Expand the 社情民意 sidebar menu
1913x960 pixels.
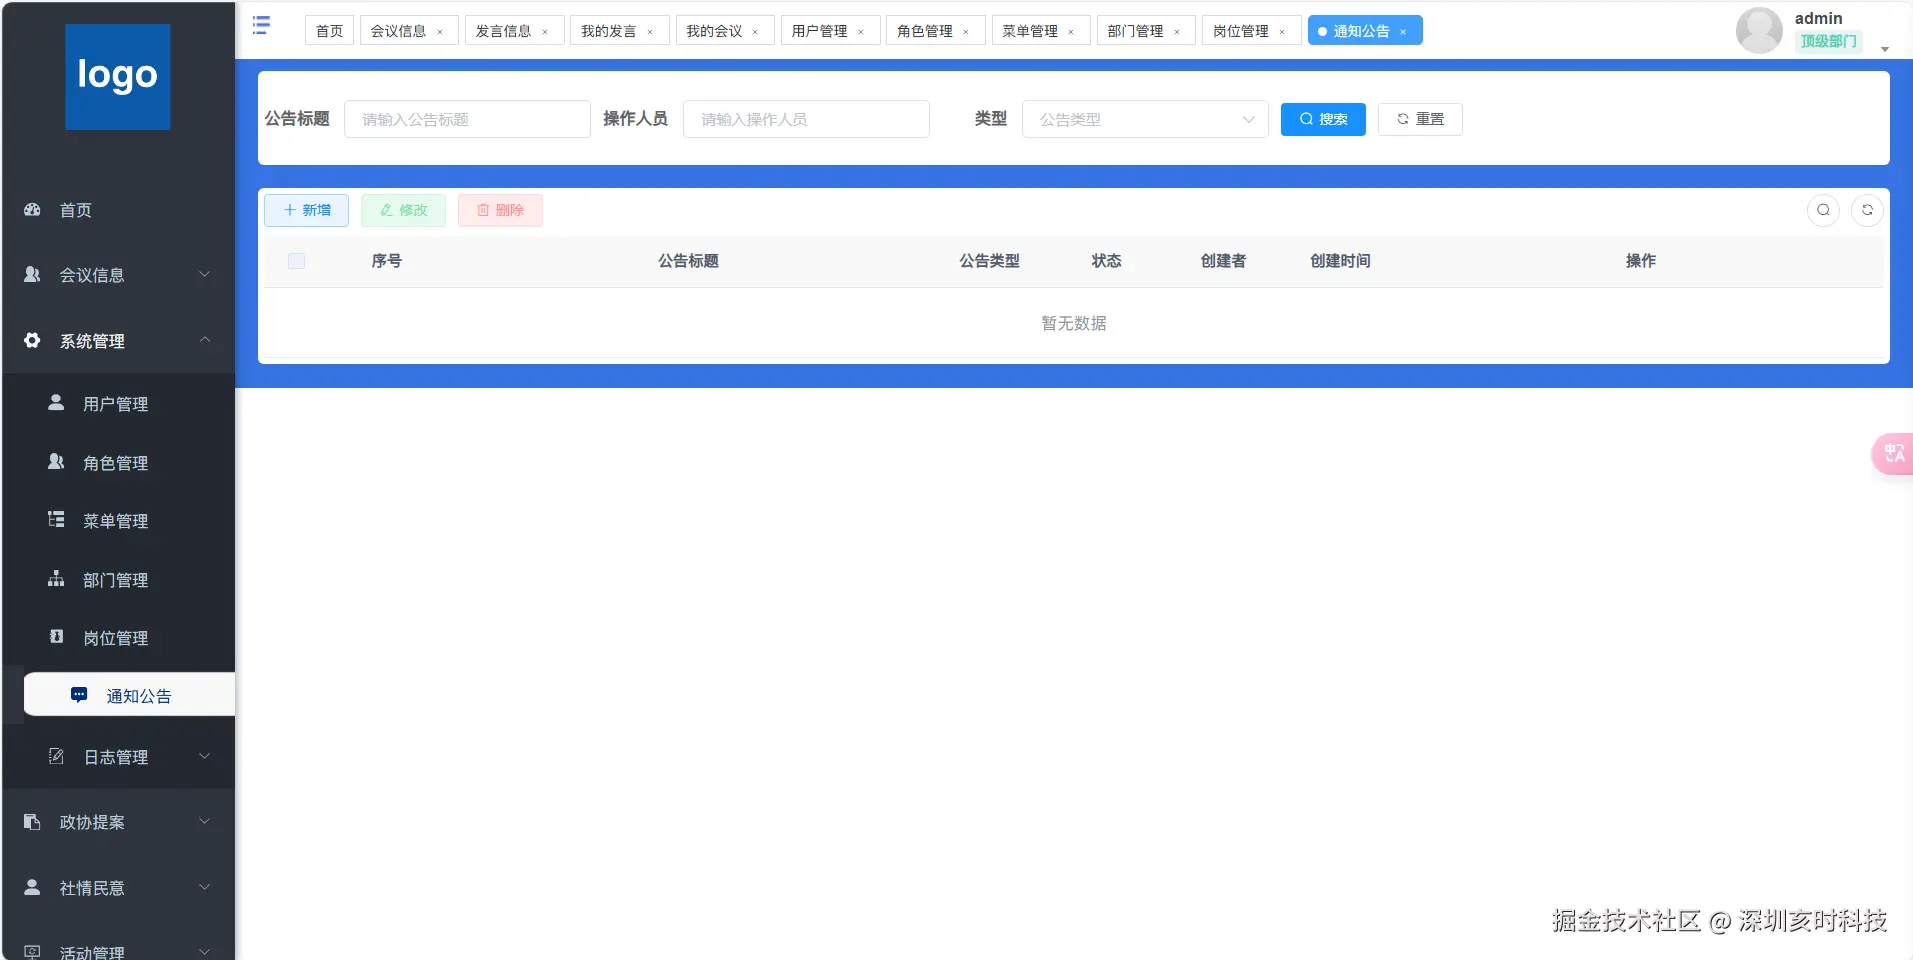(x=204, y=888)
